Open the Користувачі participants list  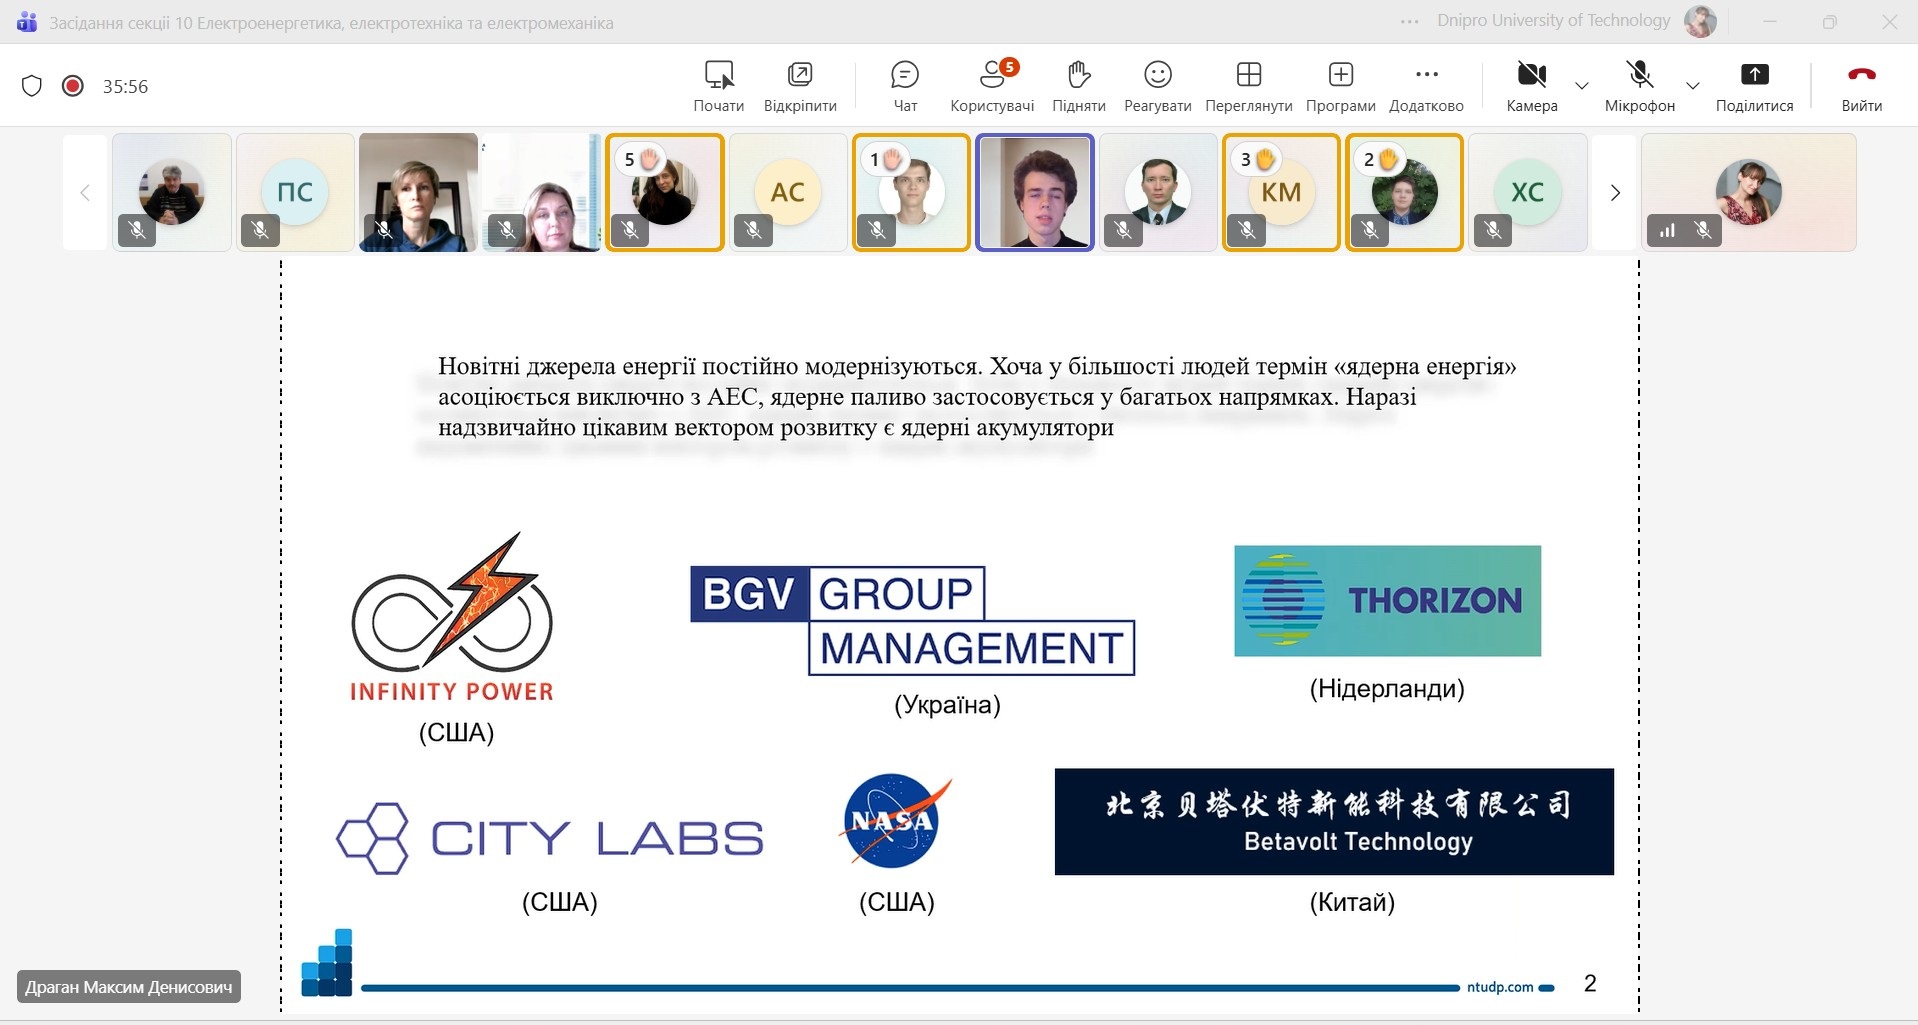pos(991,86)
